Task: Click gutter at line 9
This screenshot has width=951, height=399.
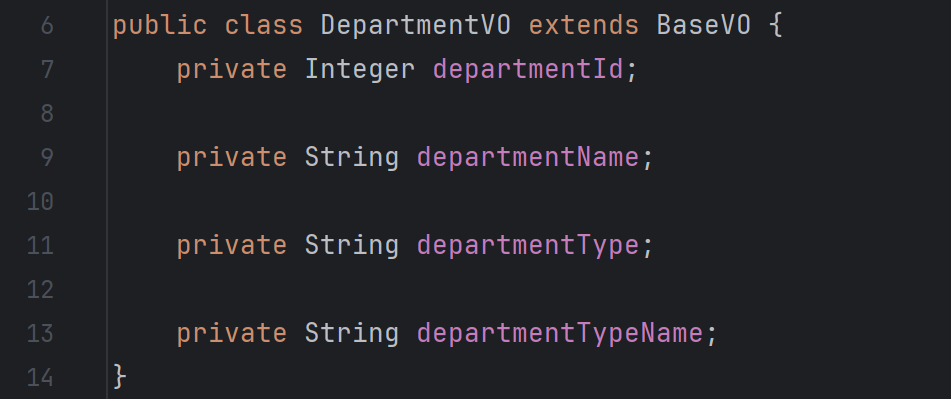Action: (x=46, y=158)
